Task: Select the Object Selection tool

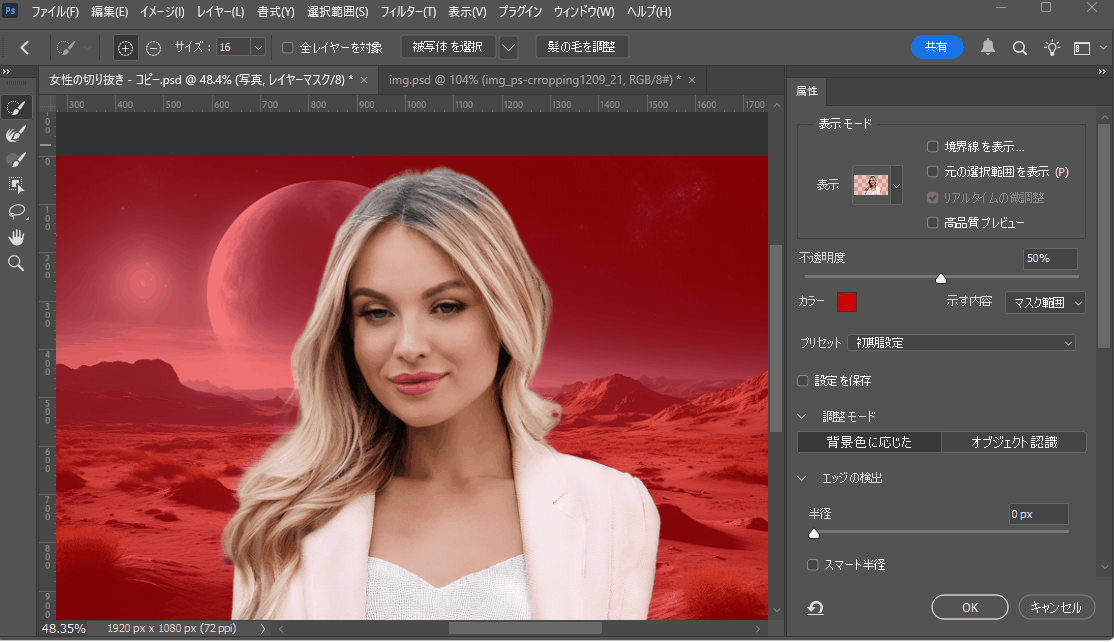Action: (16, 185)
